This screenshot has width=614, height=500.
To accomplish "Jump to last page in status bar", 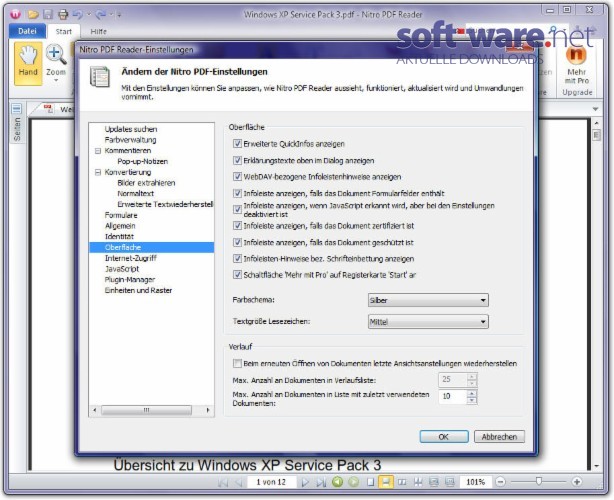I will 321,482.
